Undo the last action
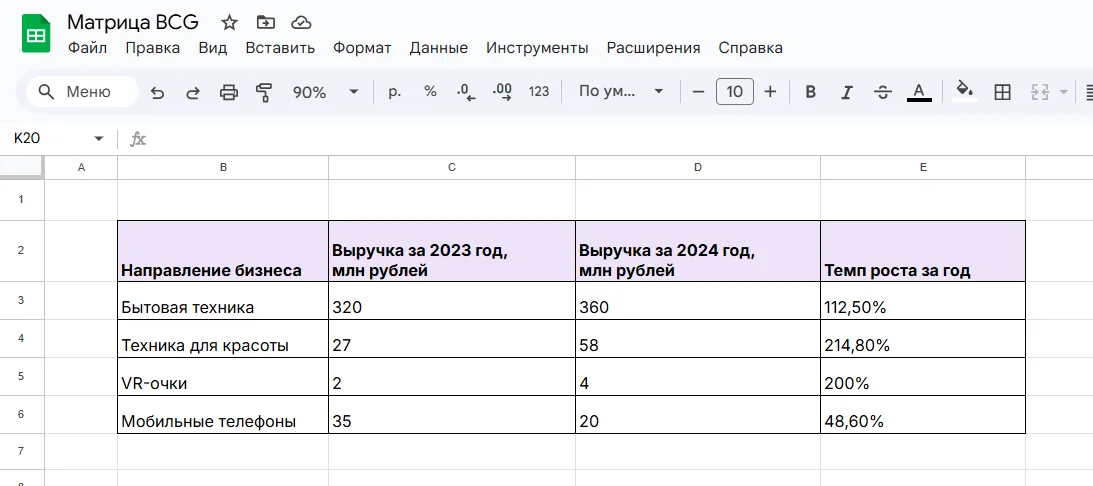 (x=158, y=92)
